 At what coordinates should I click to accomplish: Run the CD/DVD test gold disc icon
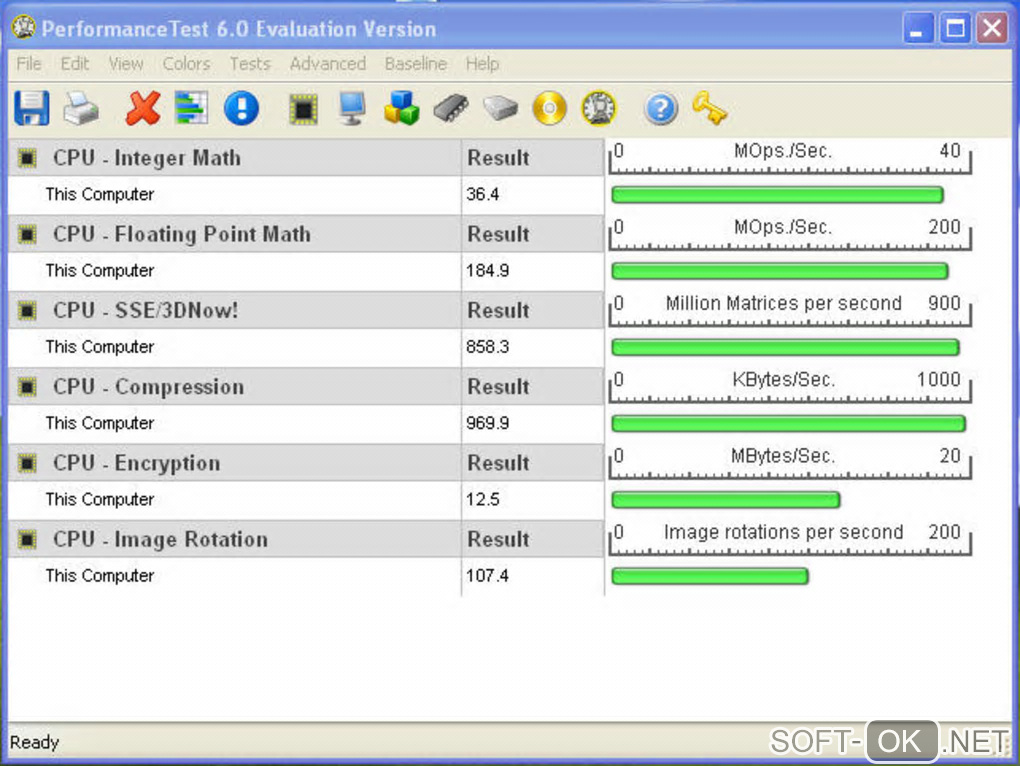550,108
